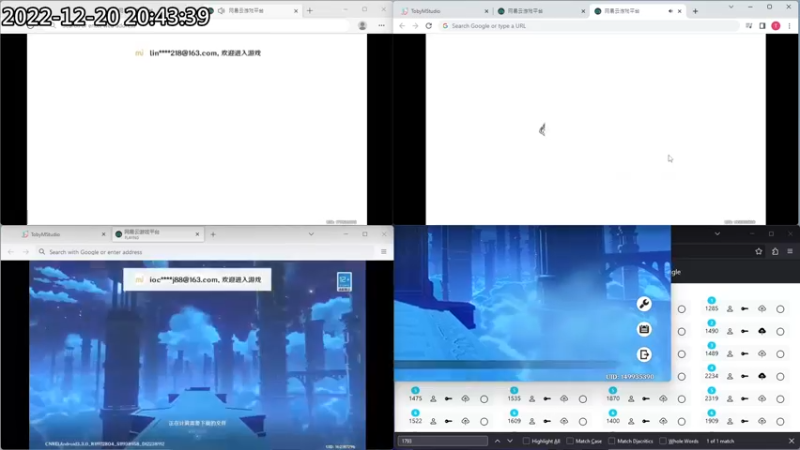800x450 pixels.
Task: Click the 12+ age rating badge in game
Action: click(344, 282)
